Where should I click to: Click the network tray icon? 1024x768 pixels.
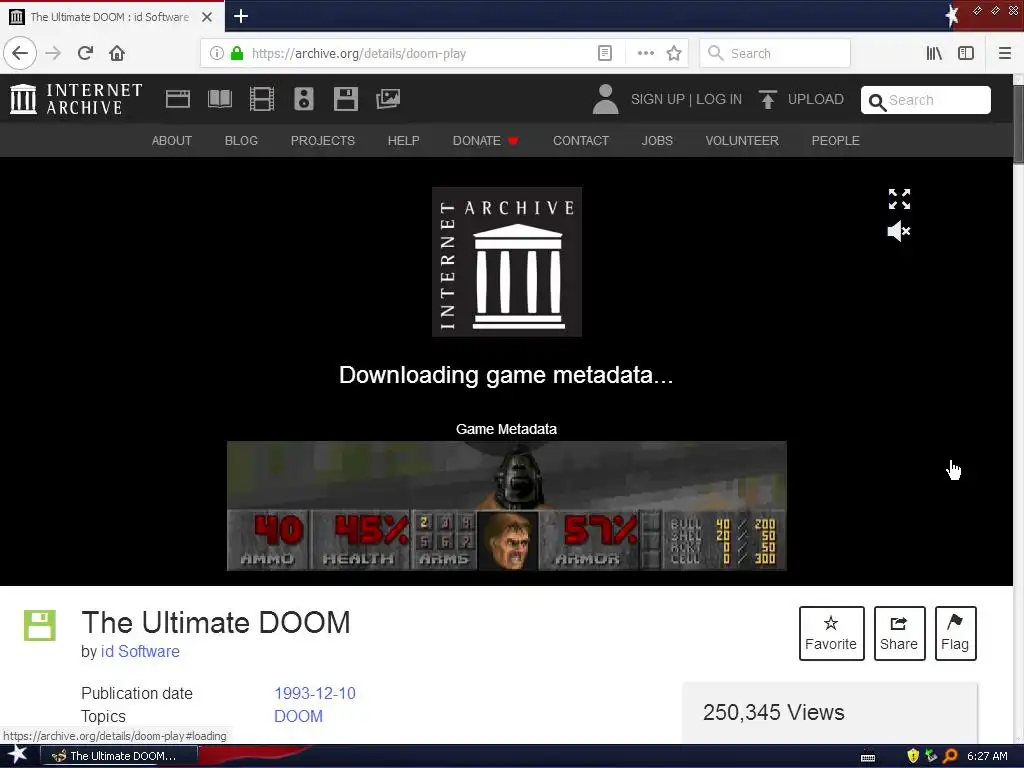931,756
